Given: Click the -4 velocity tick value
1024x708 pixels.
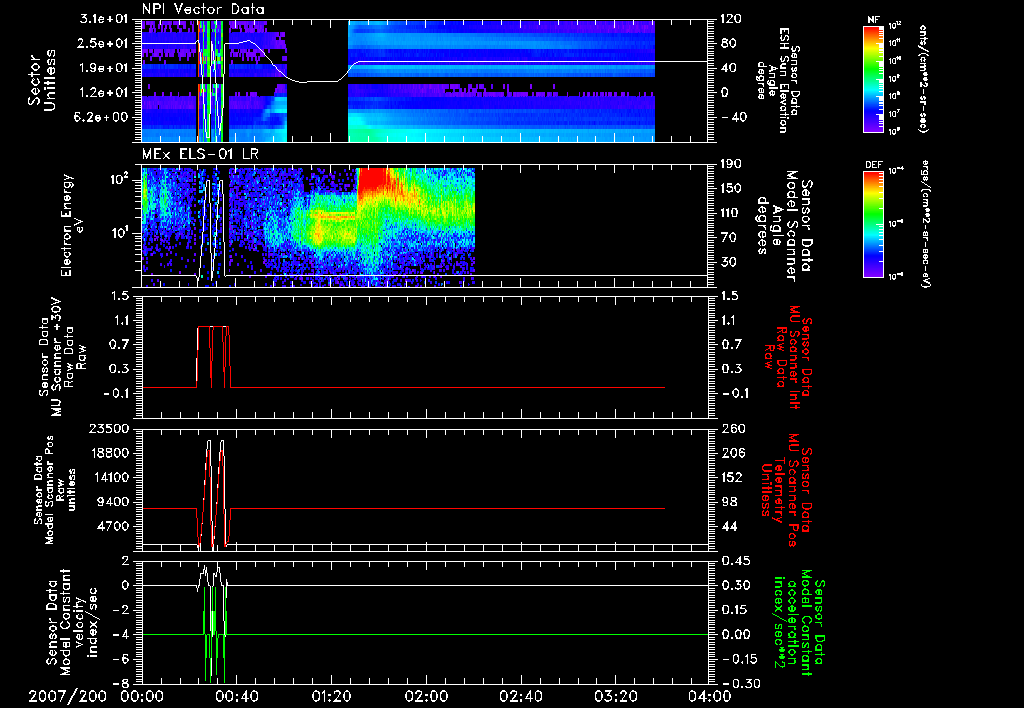Looking at the screenshot, I should point(122,635).
